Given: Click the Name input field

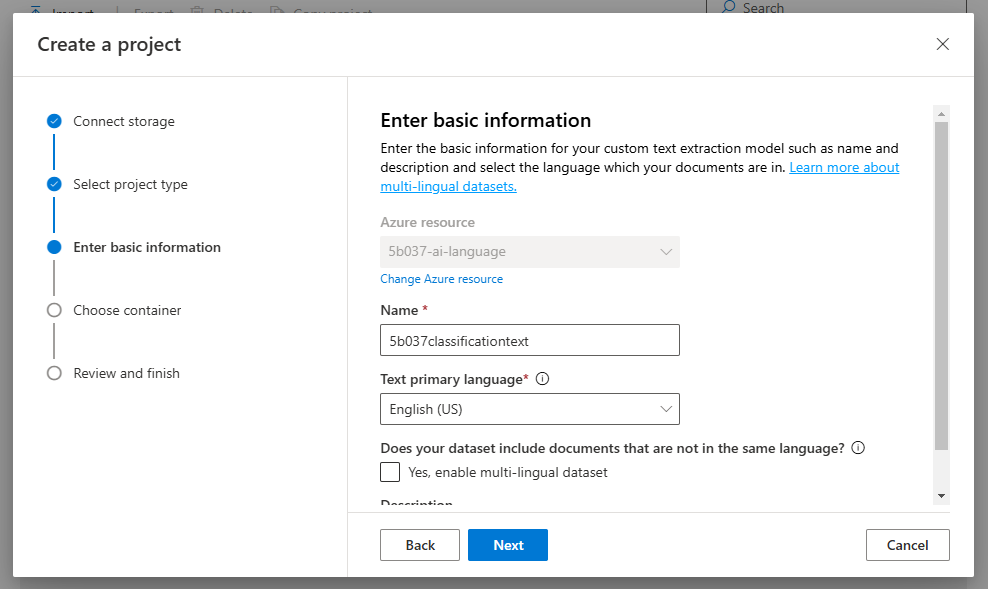Looking at the screenshot, I should tap(530, 340).
